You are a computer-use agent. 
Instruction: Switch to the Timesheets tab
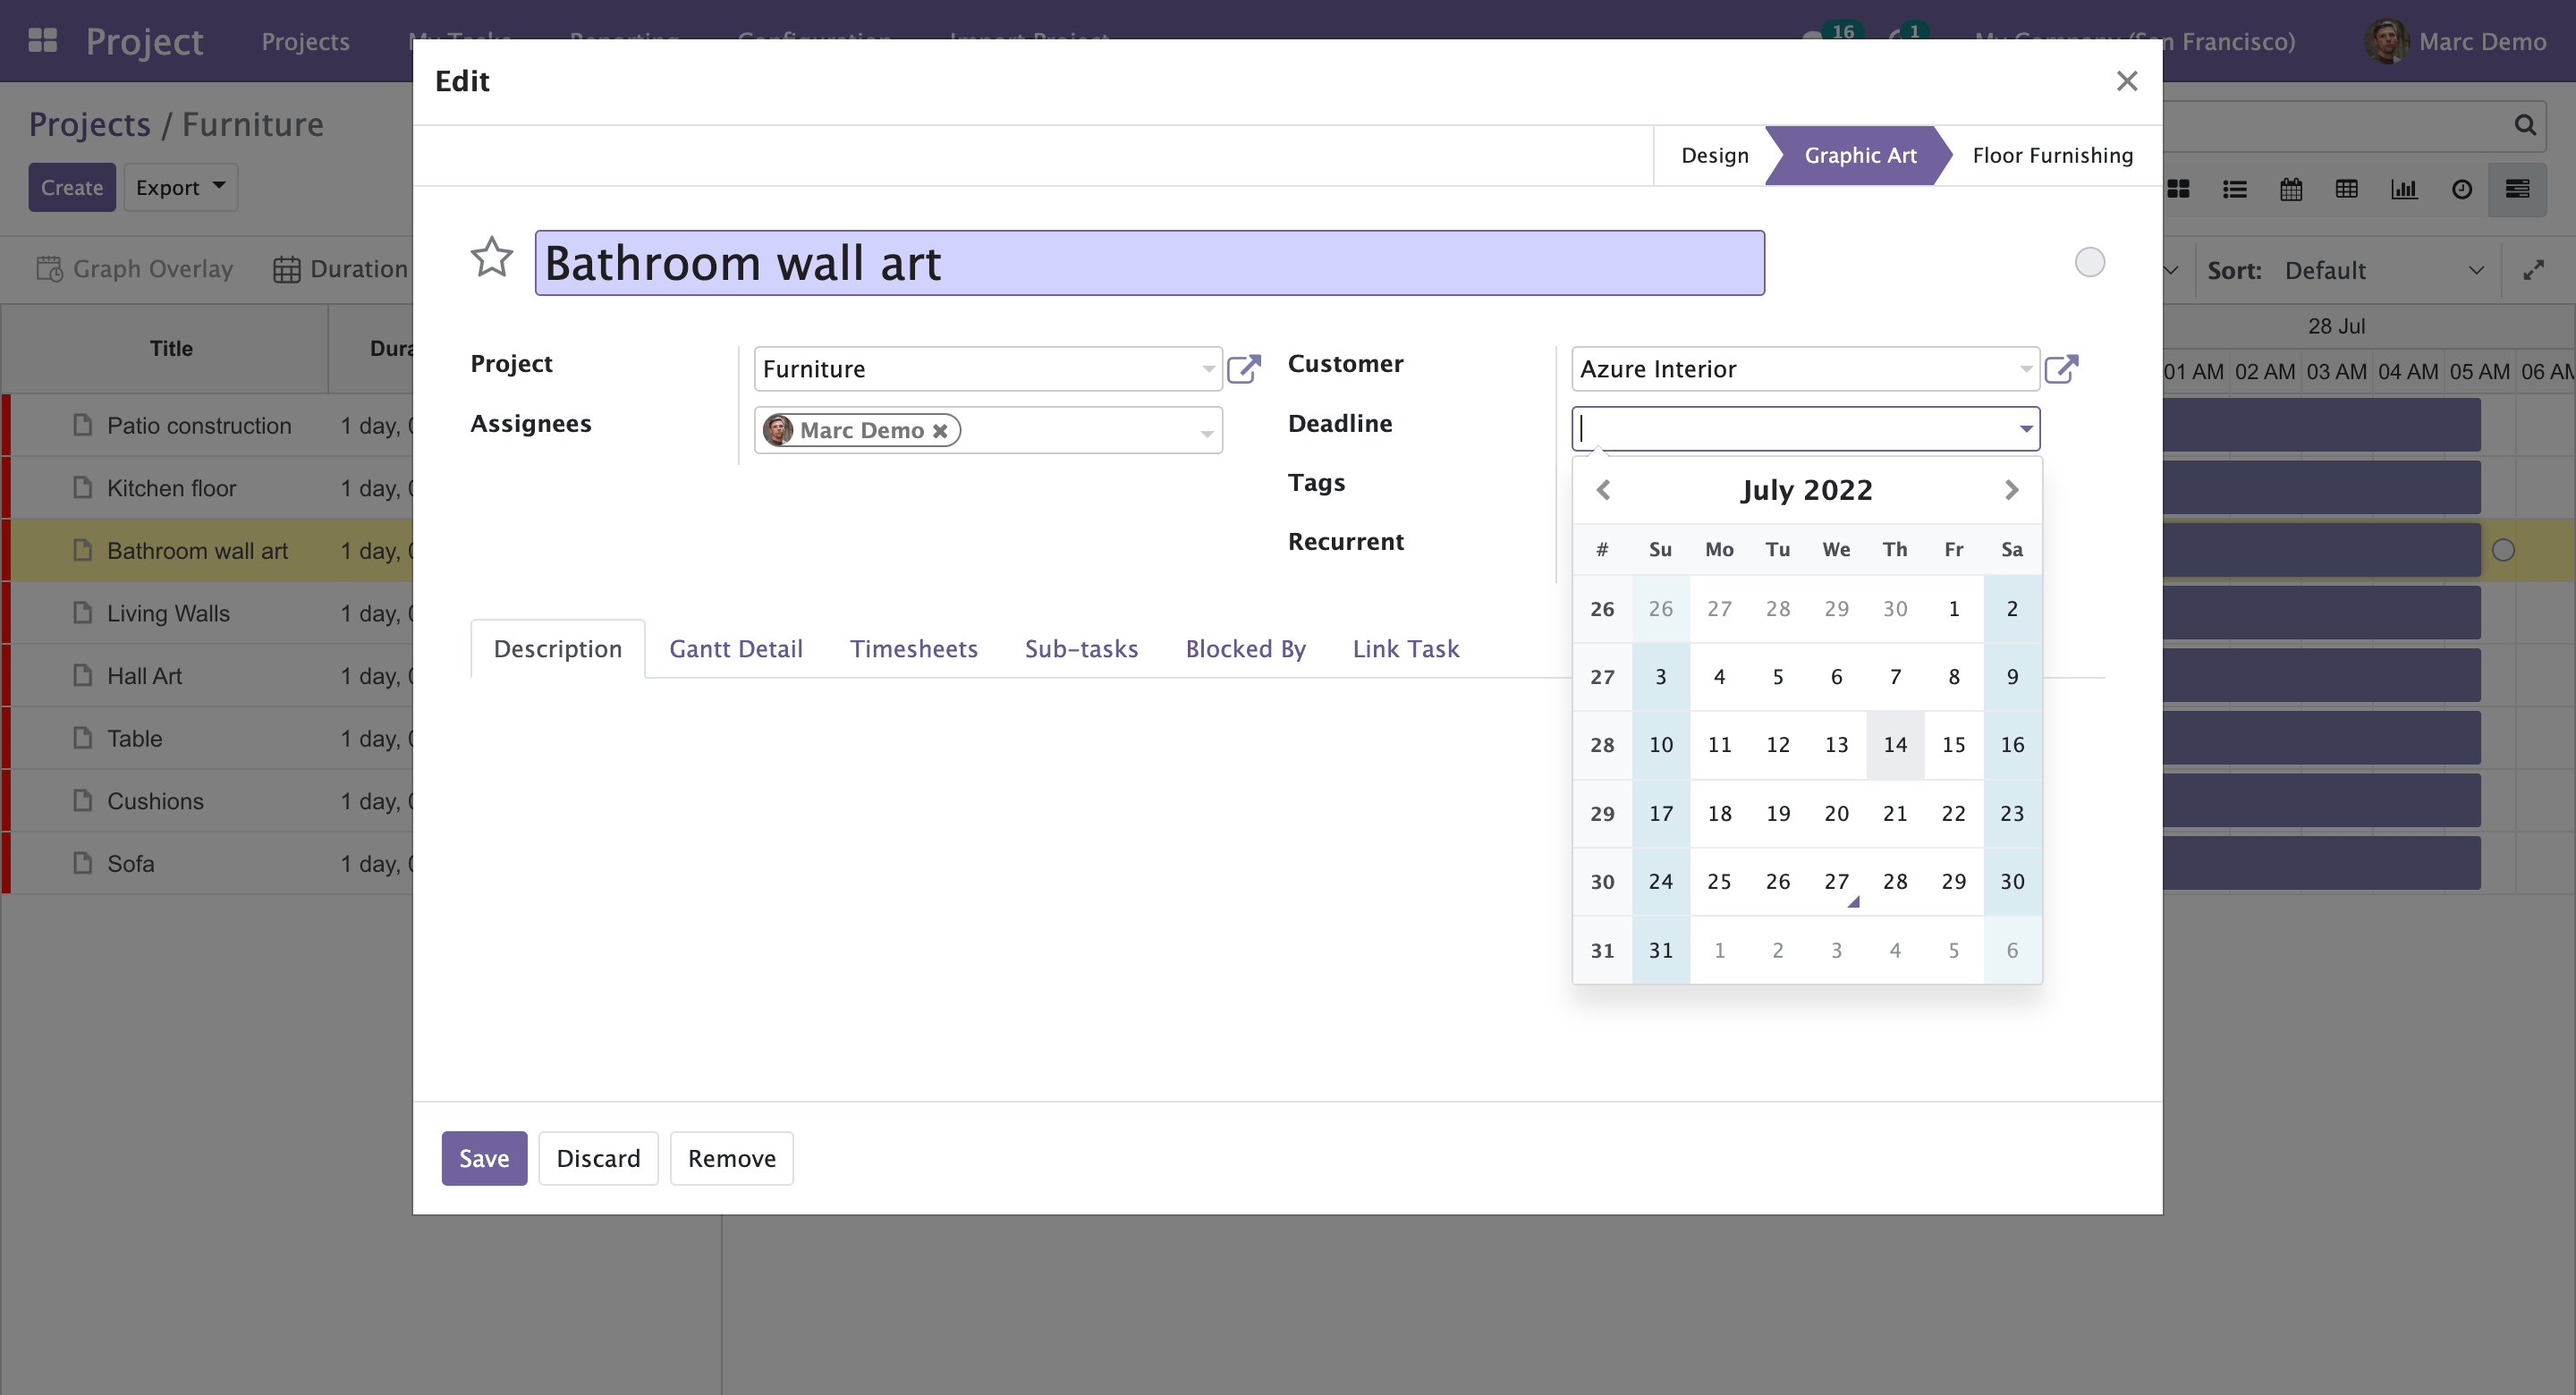click(913, 649)
